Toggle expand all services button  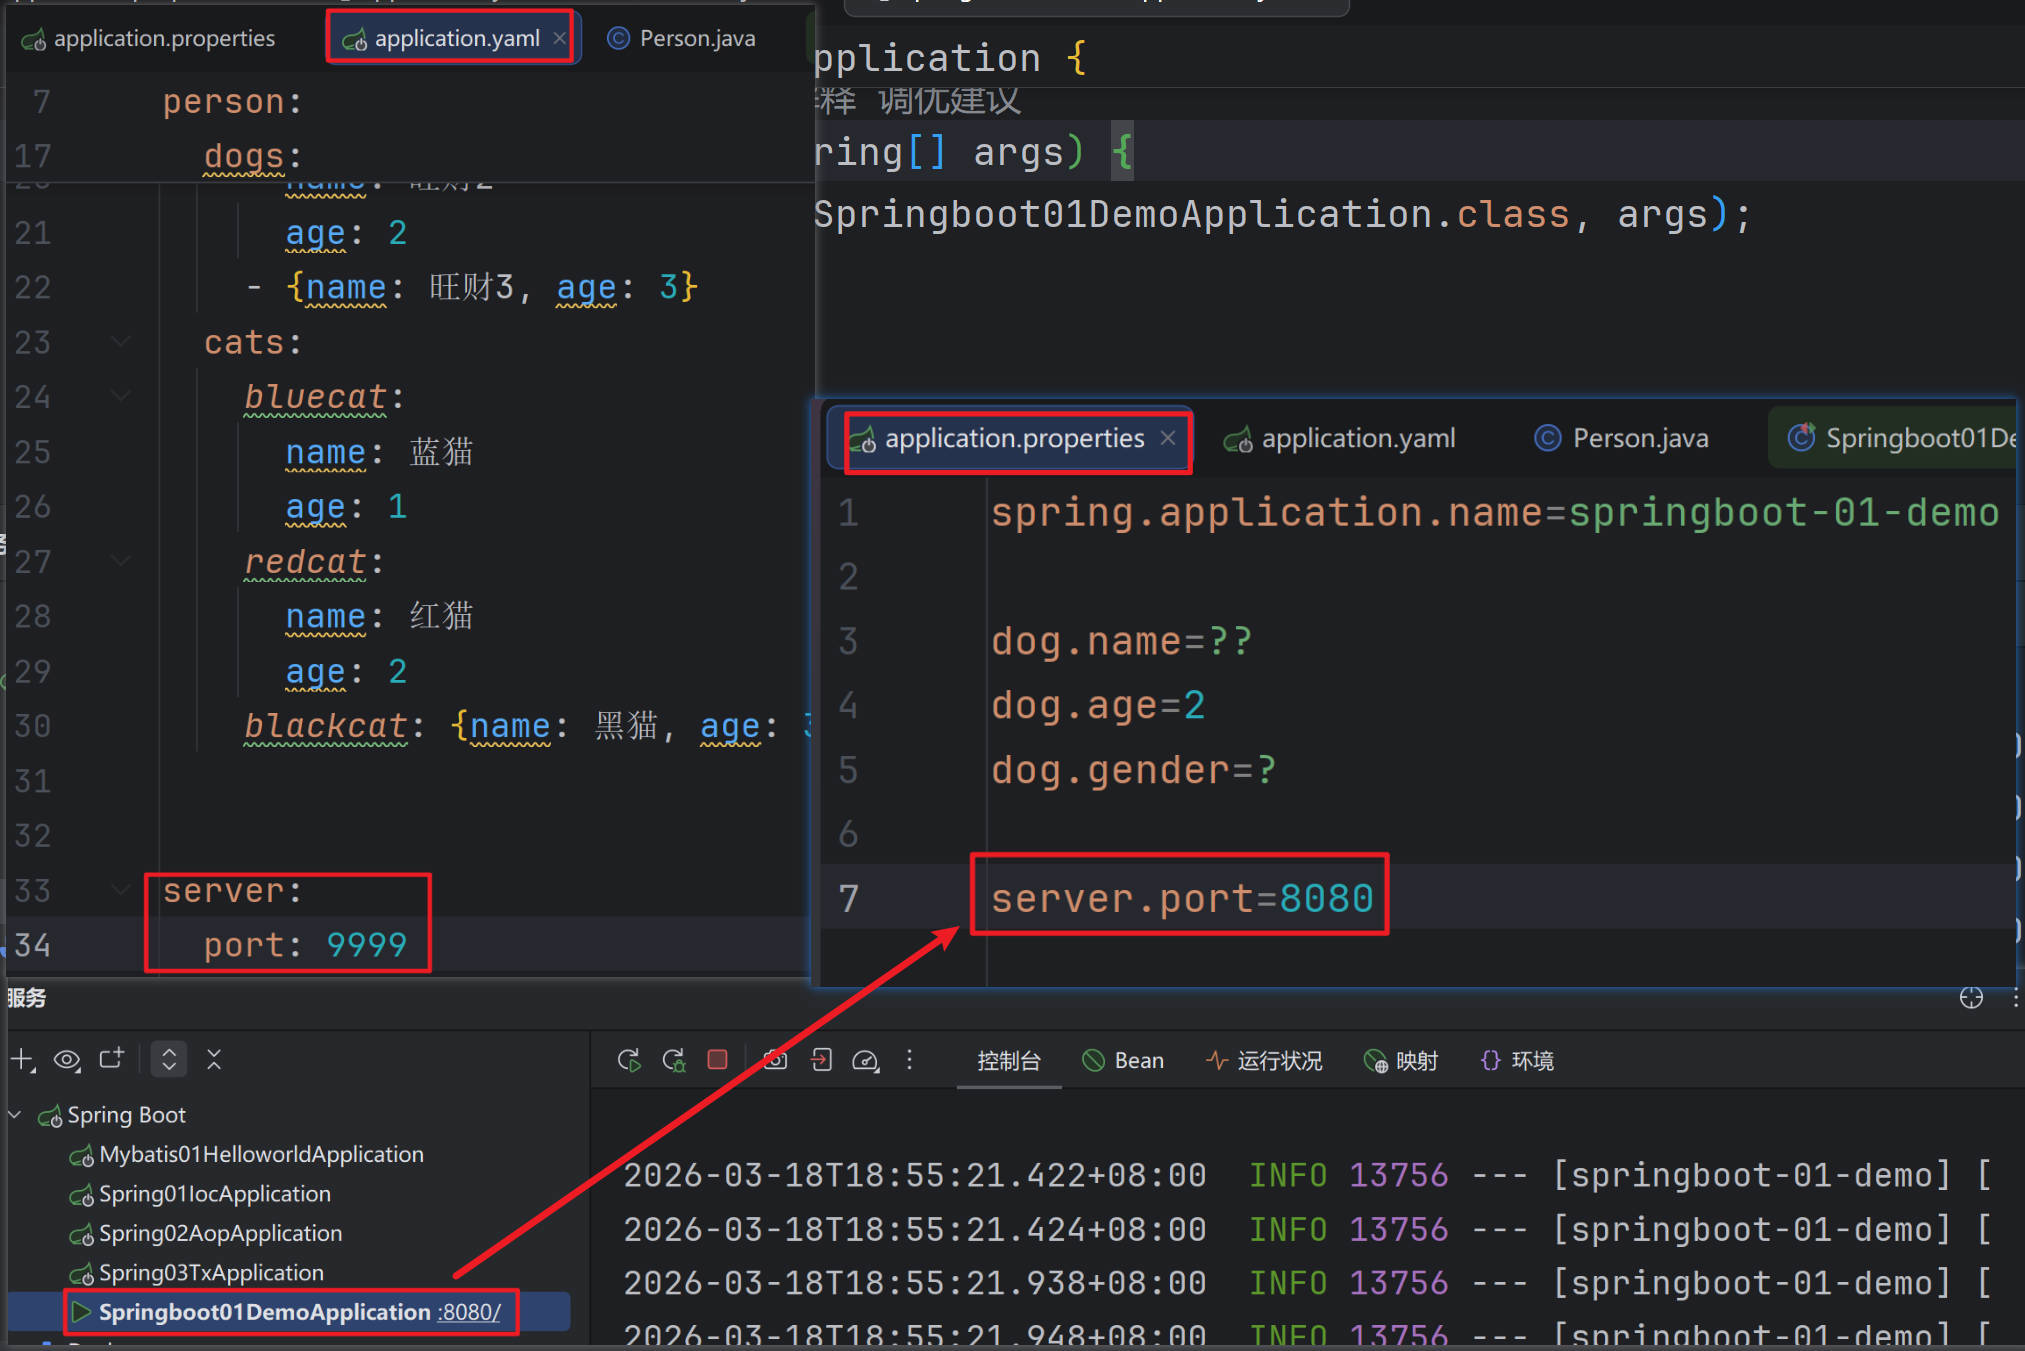(169, 1060)
